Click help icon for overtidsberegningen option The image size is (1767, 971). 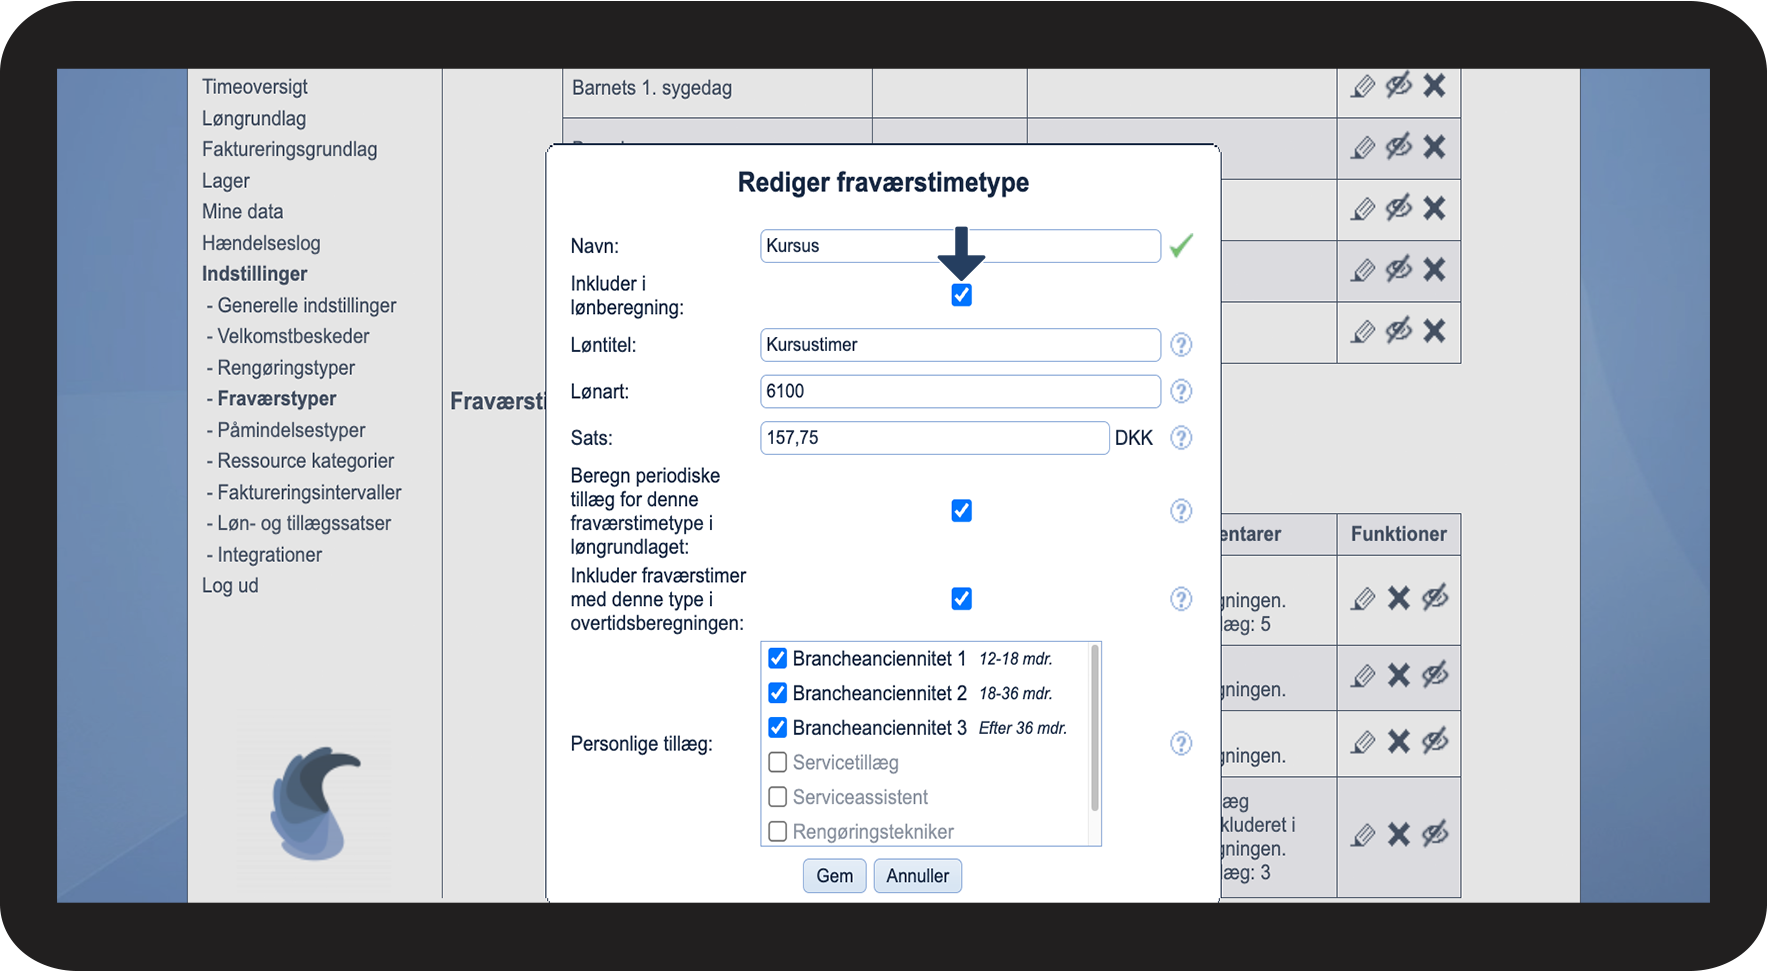pos(1181,599)
